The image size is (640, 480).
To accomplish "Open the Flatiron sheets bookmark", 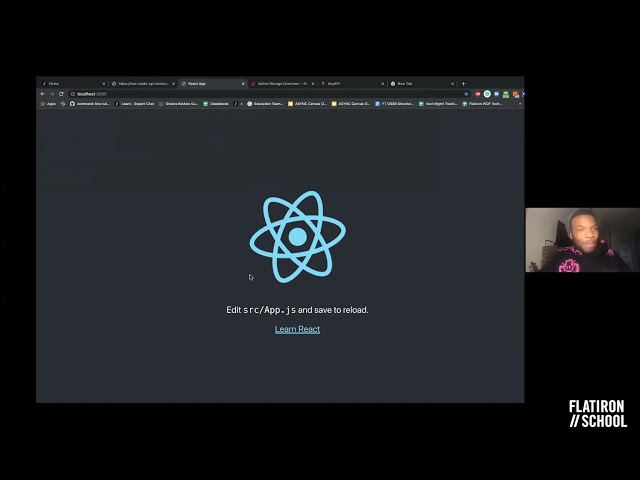I will (482, 104).
